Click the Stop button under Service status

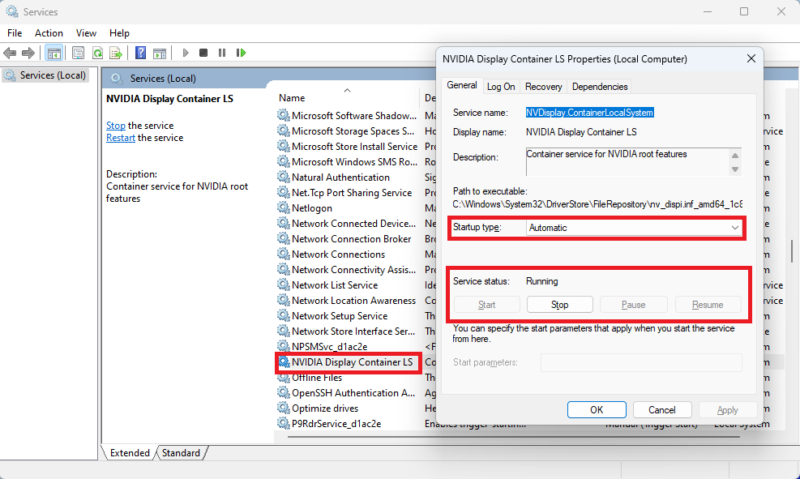(x=560, y=305)
